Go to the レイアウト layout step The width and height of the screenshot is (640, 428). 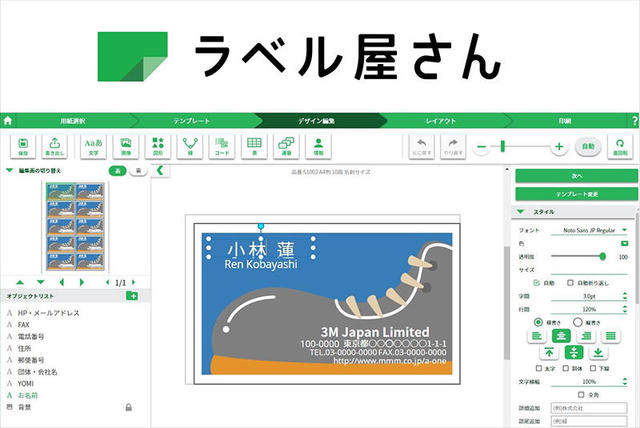tap(441, 121)
